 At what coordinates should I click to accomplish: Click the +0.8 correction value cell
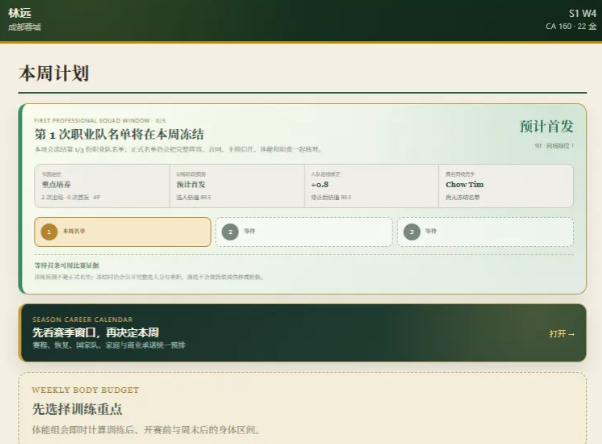click(371, 186)
